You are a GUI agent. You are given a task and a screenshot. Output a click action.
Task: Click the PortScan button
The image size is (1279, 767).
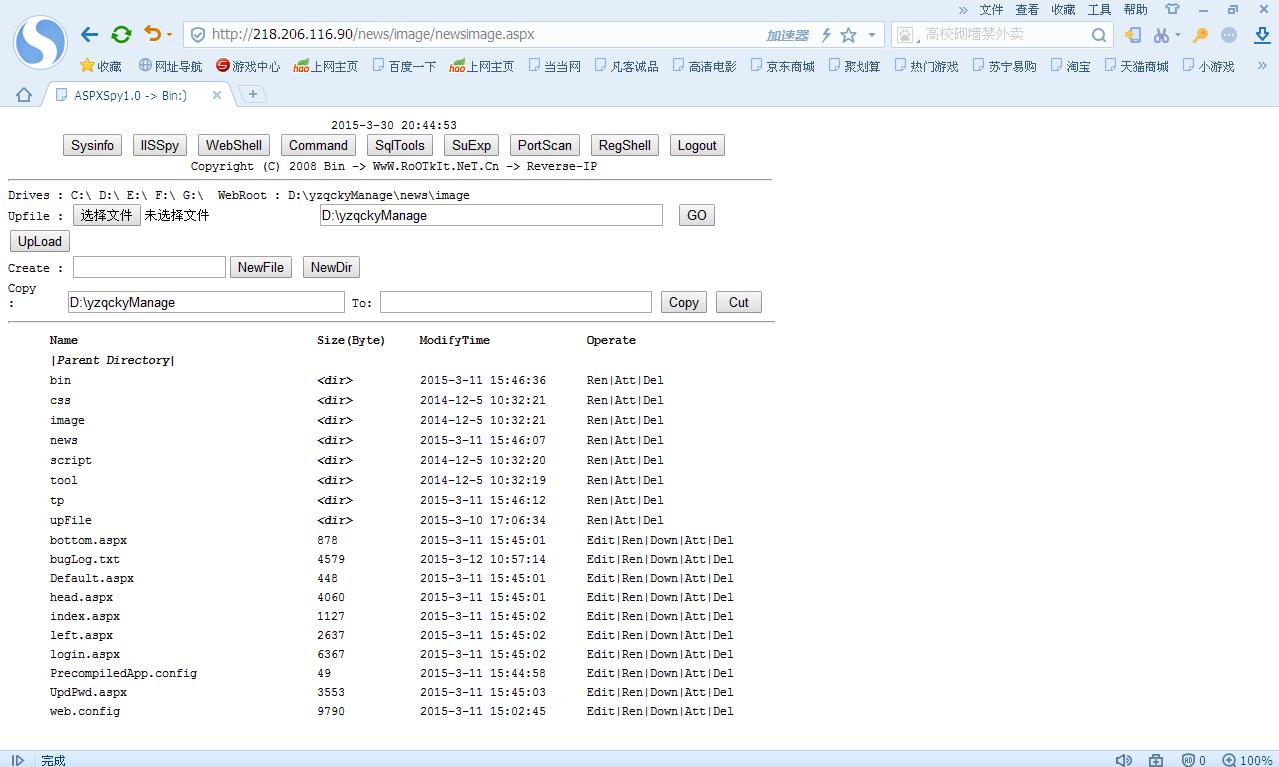tap(545, 145)
